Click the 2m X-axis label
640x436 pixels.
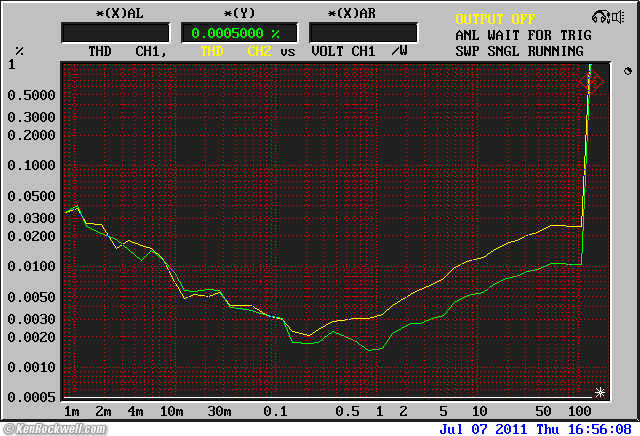click(103, 412)
